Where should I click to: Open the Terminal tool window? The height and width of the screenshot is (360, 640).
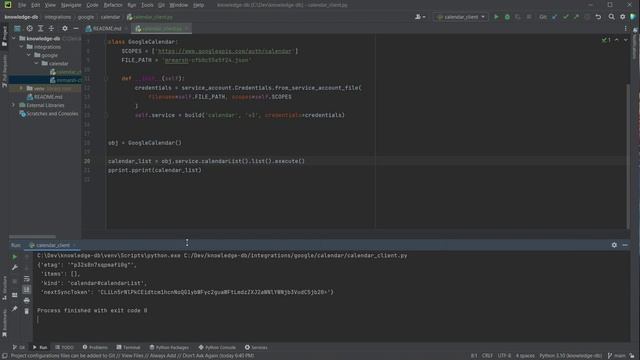(x=128, y=347)
